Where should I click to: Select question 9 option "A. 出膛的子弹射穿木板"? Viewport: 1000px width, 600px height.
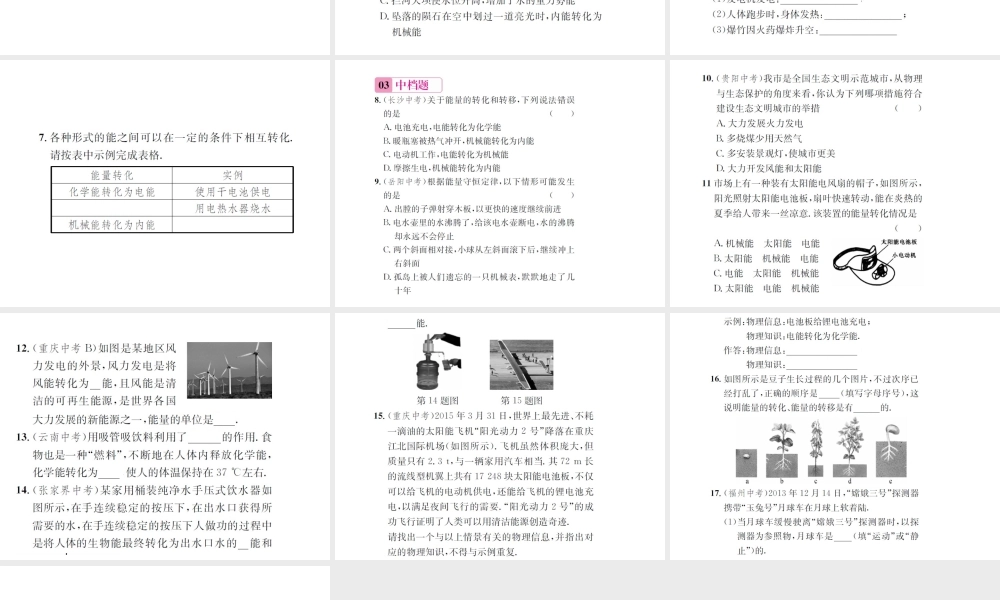(x=472, y=209)
